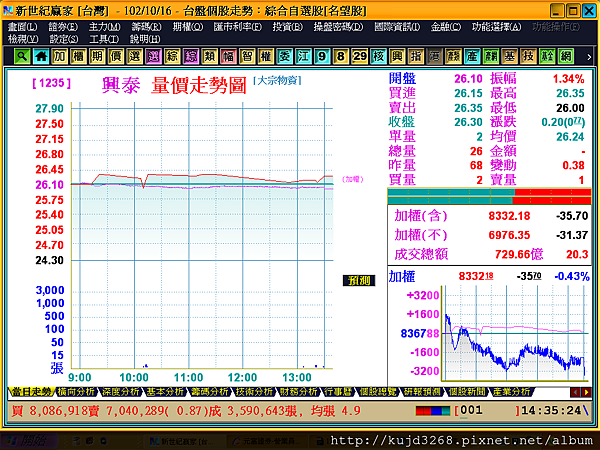Viewport: 600px width, 450px height.
Task: Open the 證券(E) menu
Action: 63,27
